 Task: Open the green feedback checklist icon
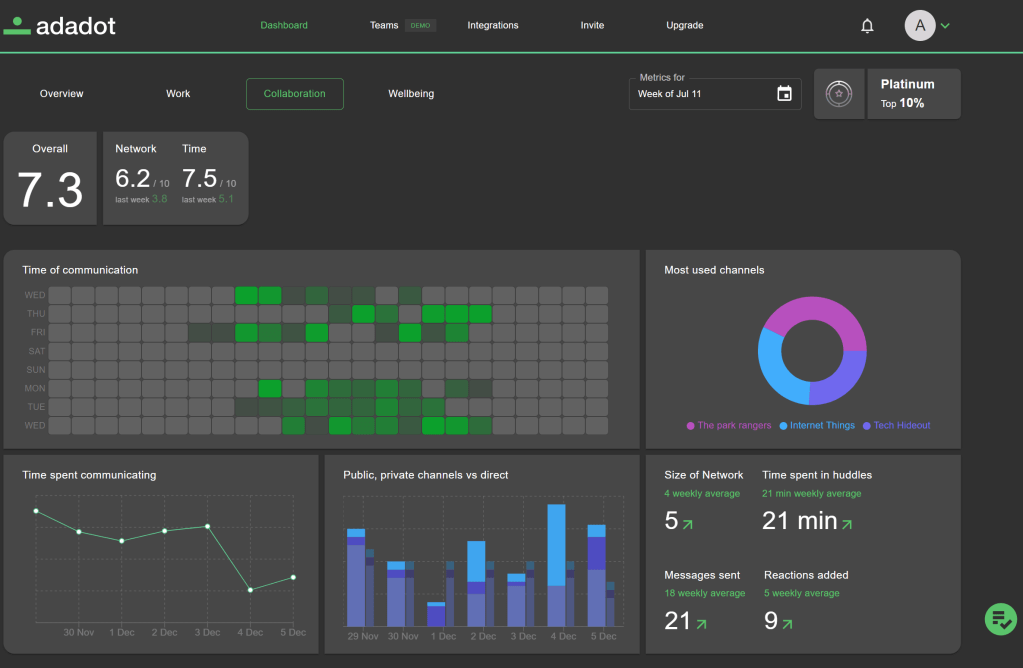(999, 619)
